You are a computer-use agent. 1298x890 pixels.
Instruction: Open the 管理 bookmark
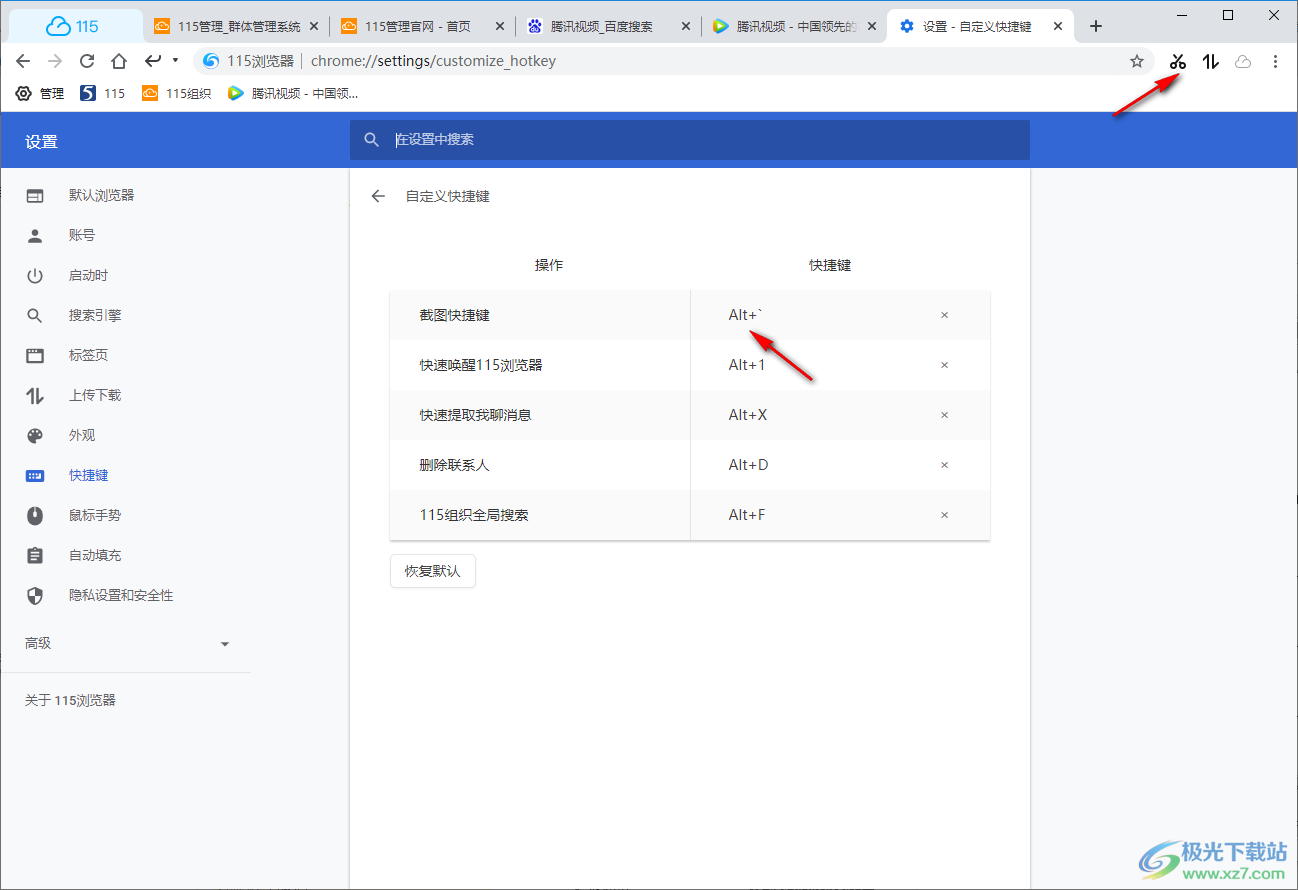click(x=40, y=93)
